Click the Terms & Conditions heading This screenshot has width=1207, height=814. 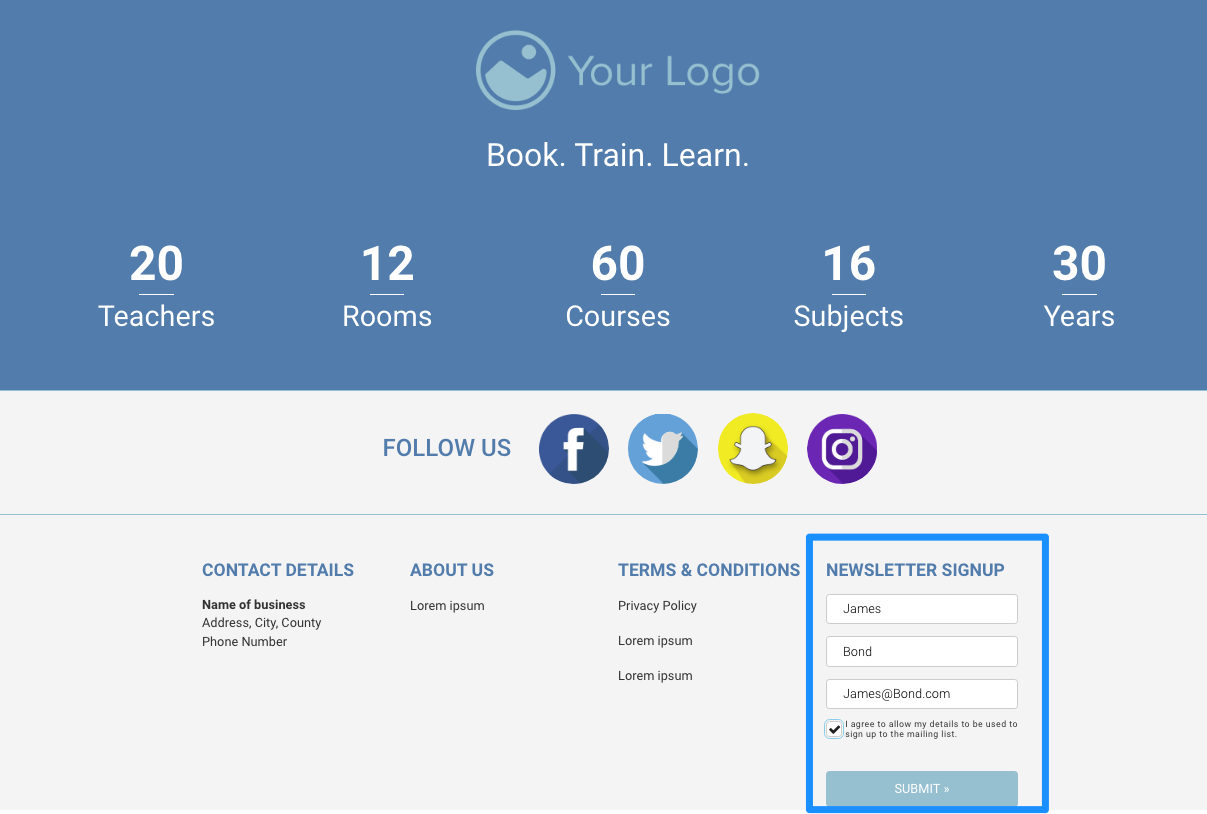tap(708, 570)
